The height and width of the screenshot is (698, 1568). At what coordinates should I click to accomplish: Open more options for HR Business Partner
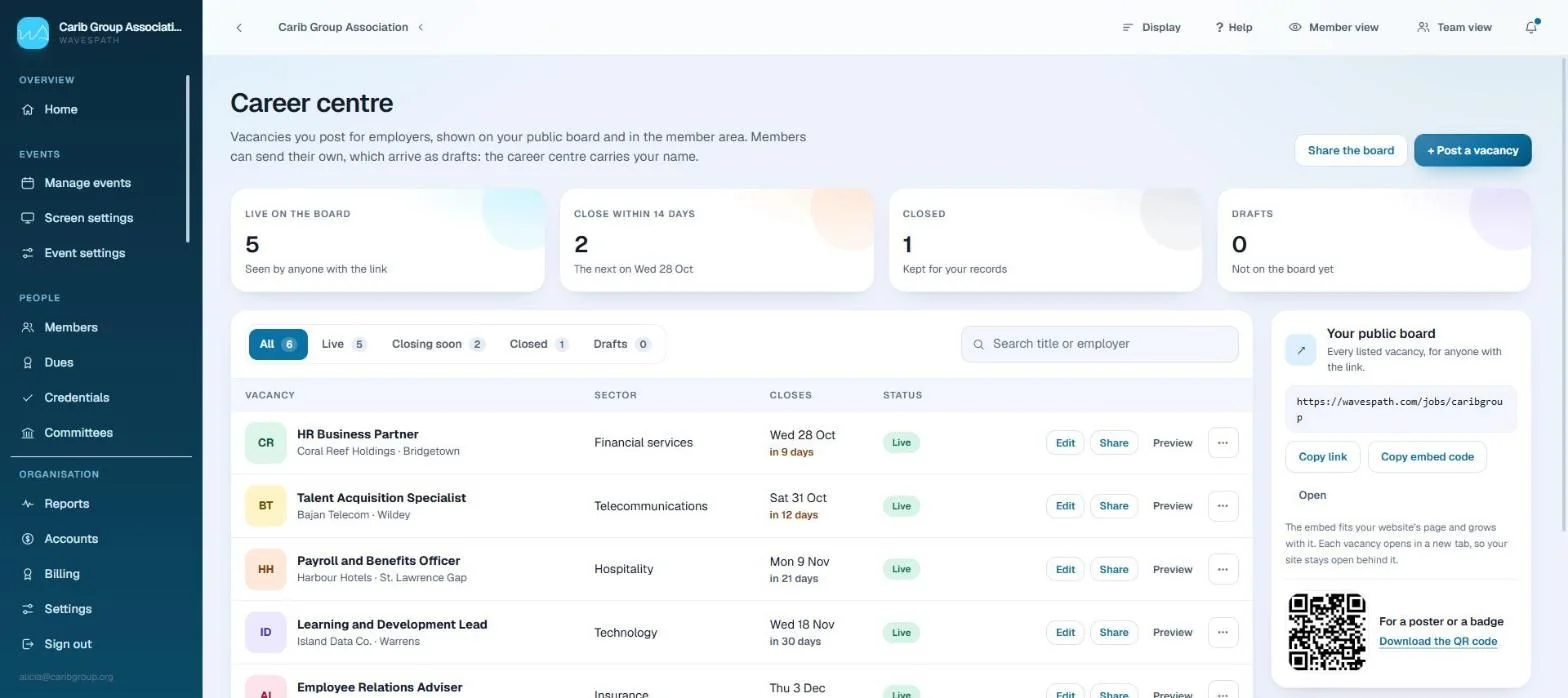point(1223,443)
